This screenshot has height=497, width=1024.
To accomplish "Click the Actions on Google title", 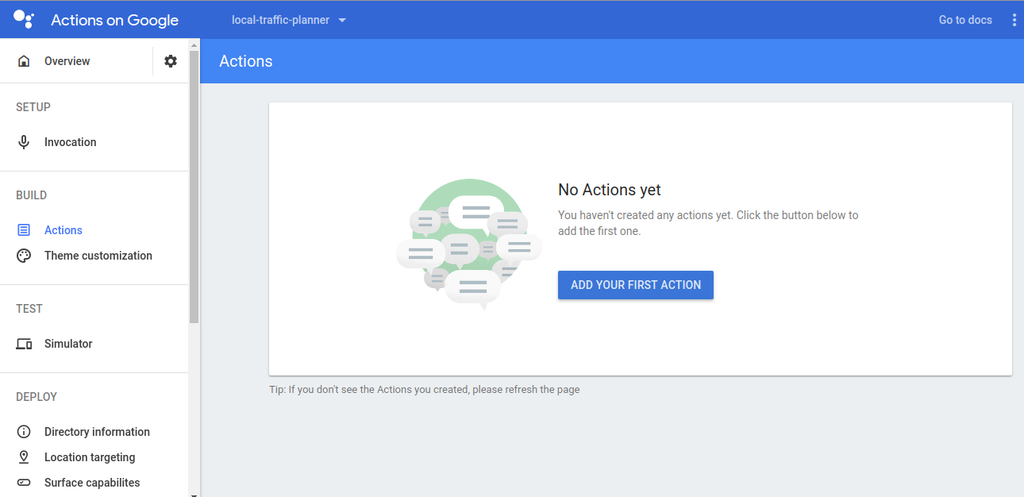I will 115,20.
